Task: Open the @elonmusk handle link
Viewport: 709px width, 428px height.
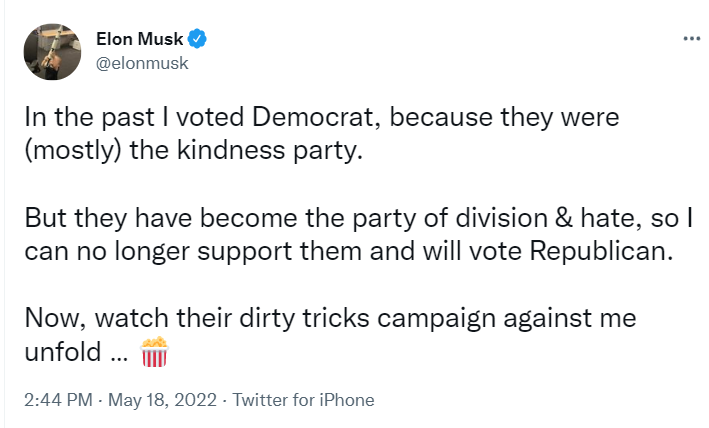Action: (x=141, y=62)
